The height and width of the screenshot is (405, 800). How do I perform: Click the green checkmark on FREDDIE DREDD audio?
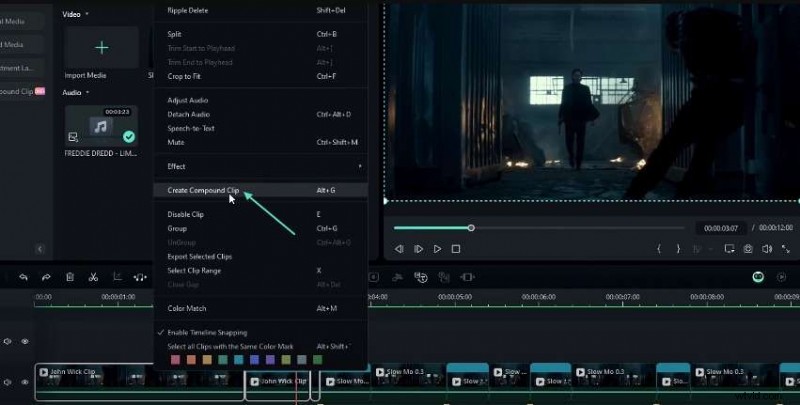[129, 137]
